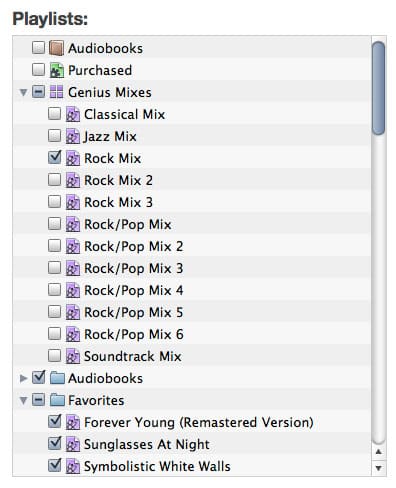Viewport: 396px width, 488px height.
Task: Check the Rock/Pop Mix 2 checkbox
Action: pyautogui.click(x=54, y=245)
